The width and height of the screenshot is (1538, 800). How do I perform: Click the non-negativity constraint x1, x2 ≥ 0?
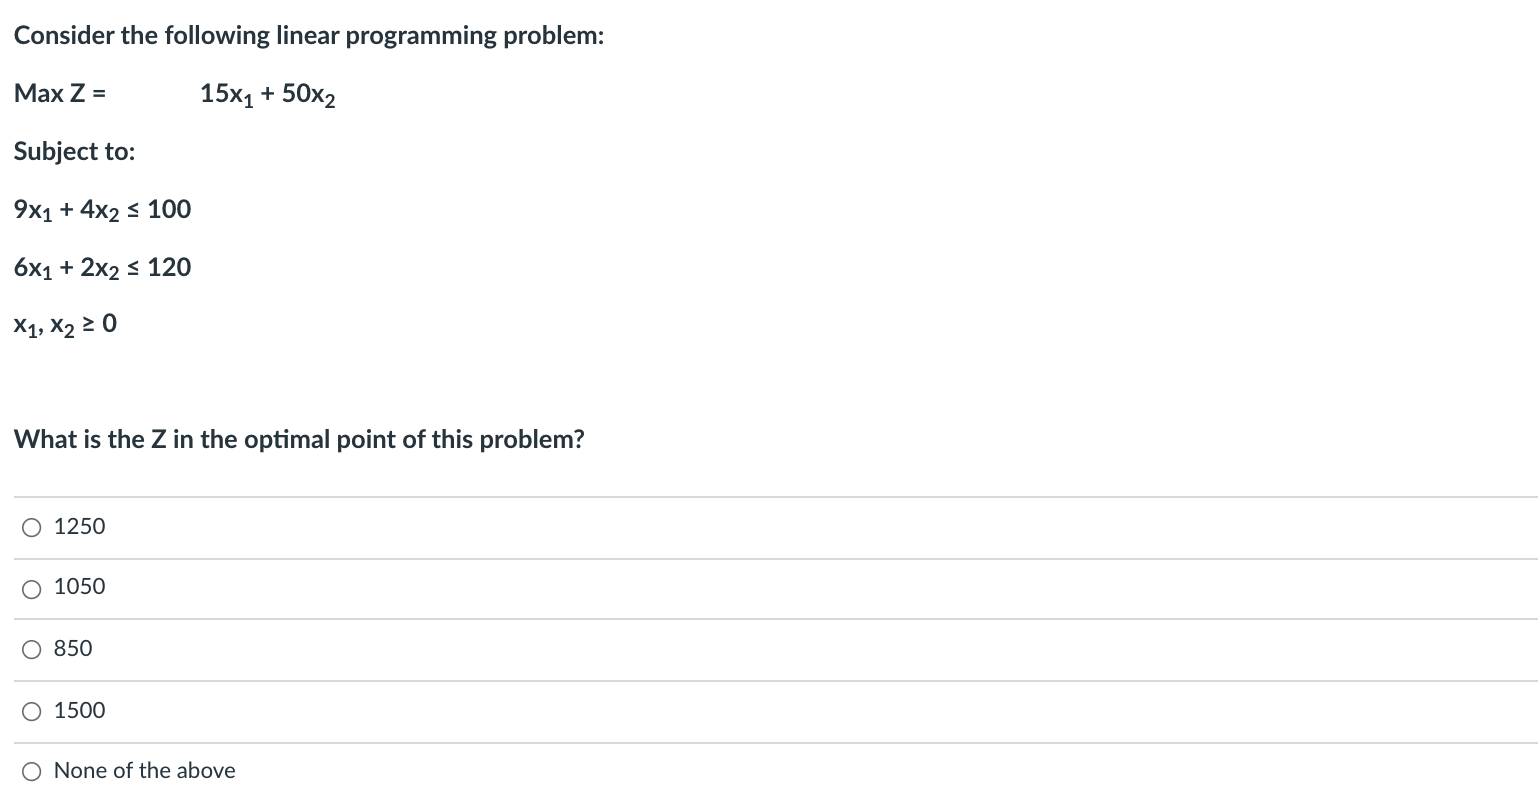point(64,322)
